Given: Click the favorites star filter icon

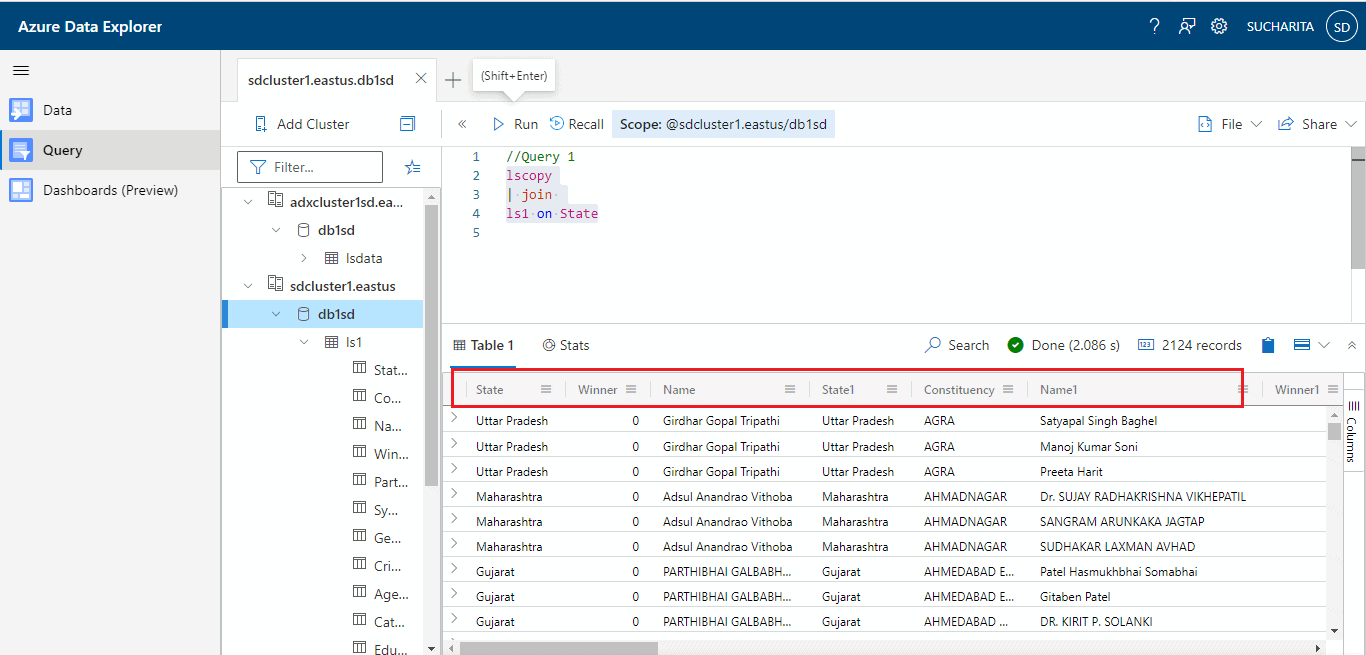Looking at the screenshot, I should [x=412, y=167].
